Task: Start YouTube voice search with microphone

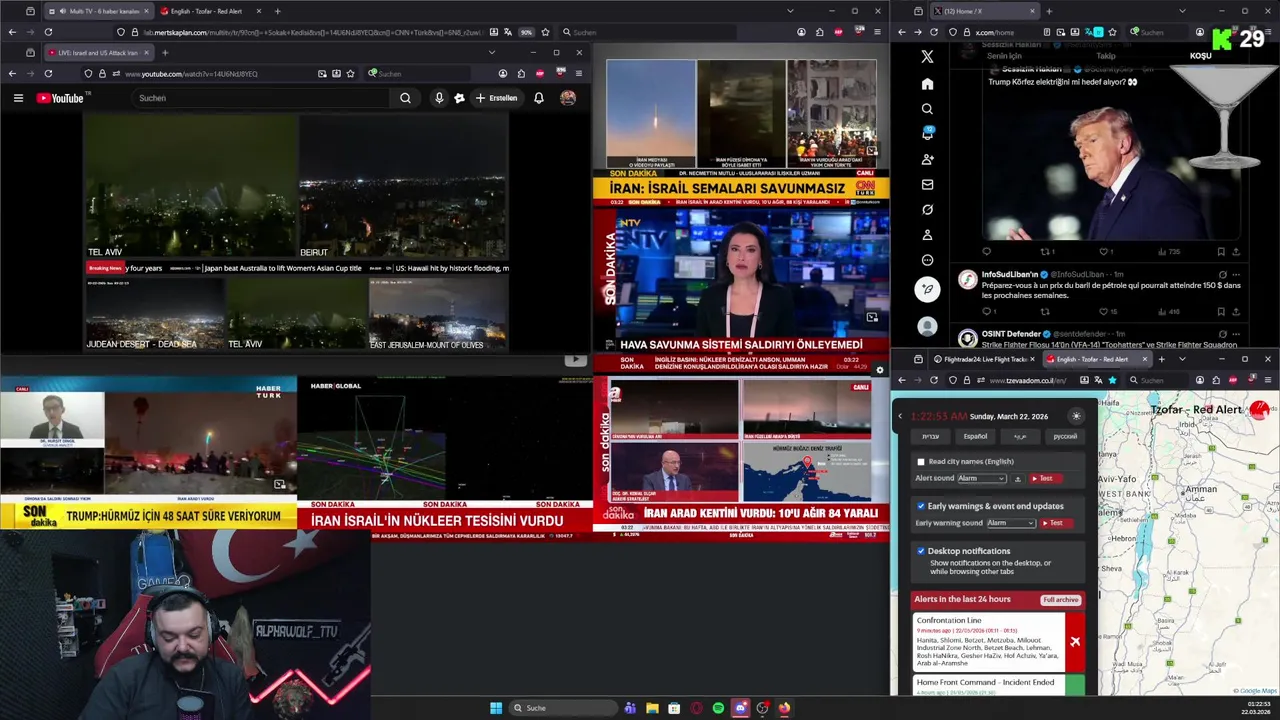Action: (439, 98)
